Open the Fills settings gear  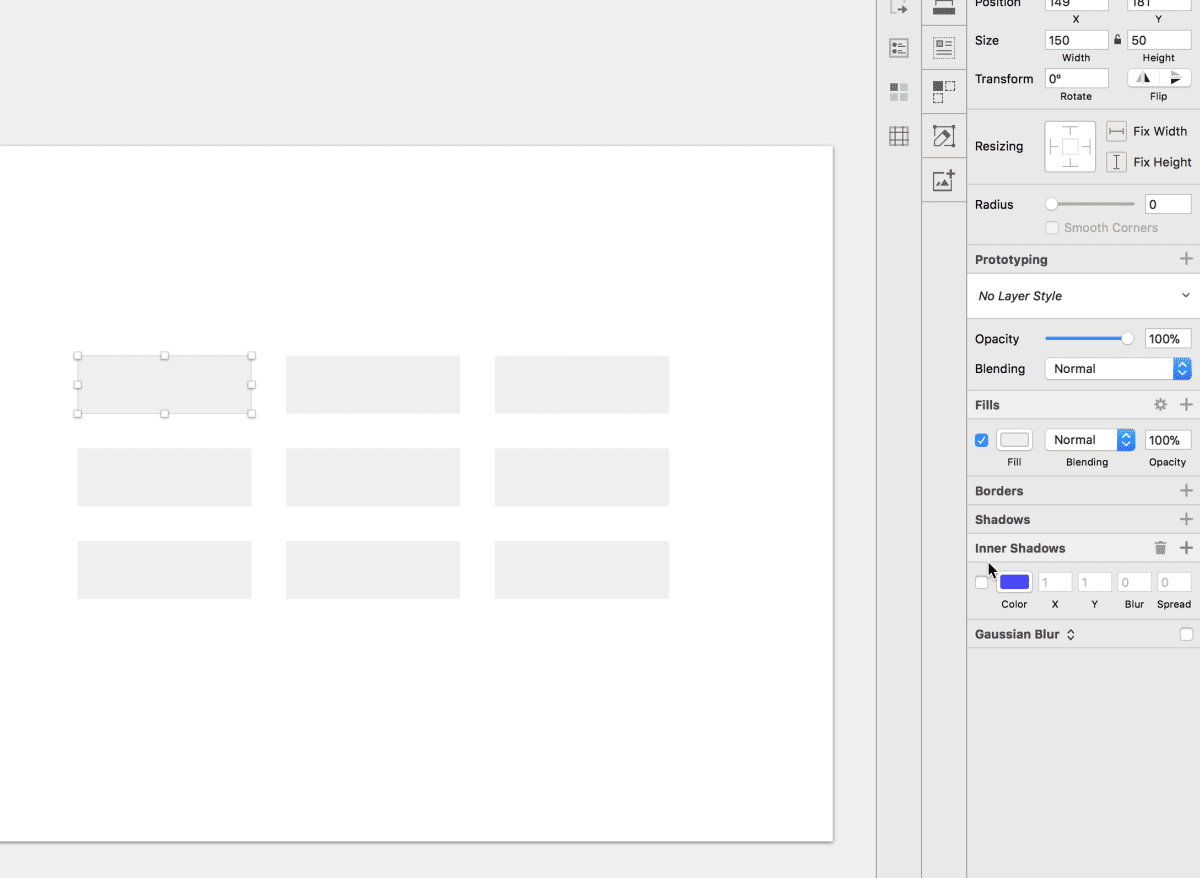point(1160,405)
